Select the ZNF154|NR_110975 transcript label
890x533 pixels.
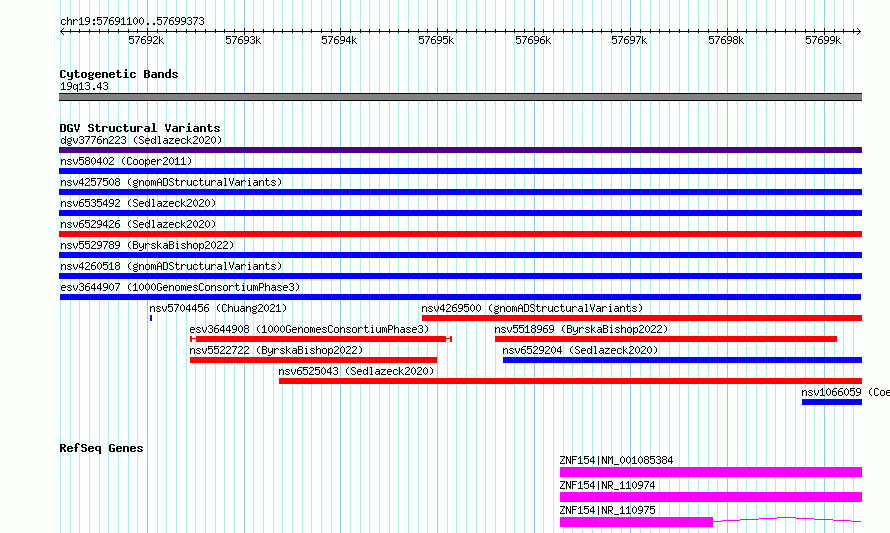click(x=607, y=510)
